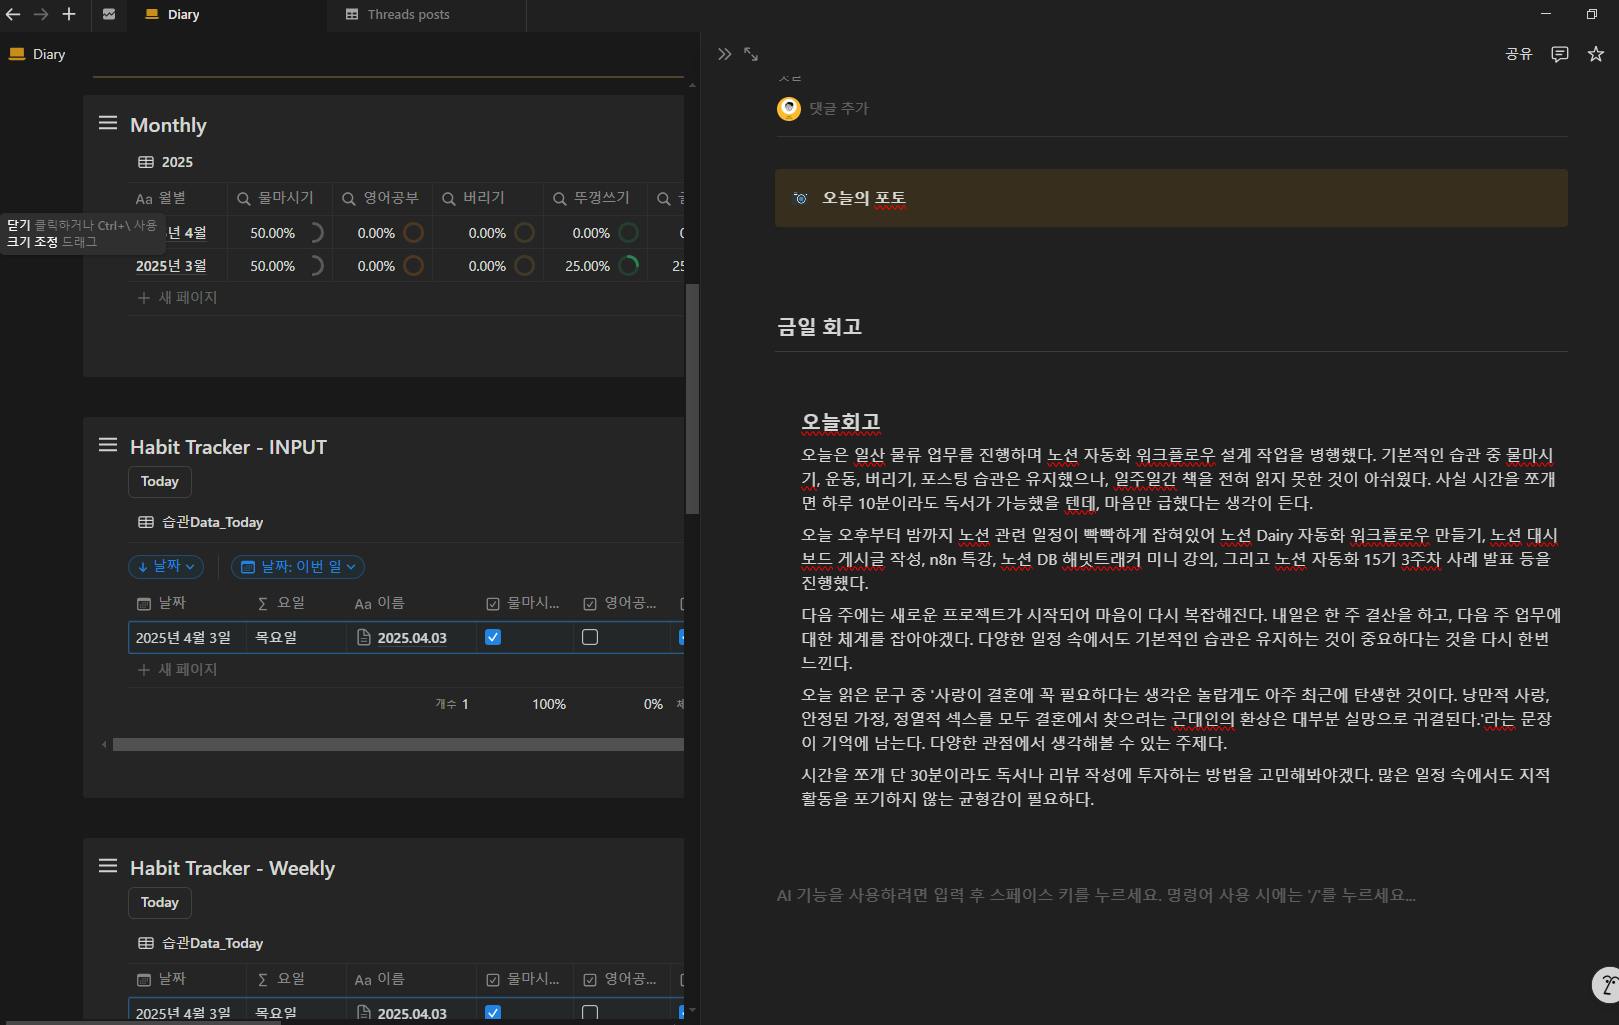1619x1025 pixels.
Task: Click the AI prompt placeholder line
Action: coord(1096,895)
